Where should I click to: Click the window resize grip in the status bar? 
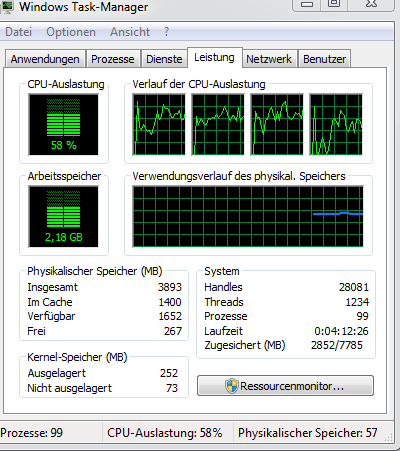(389, 438)
